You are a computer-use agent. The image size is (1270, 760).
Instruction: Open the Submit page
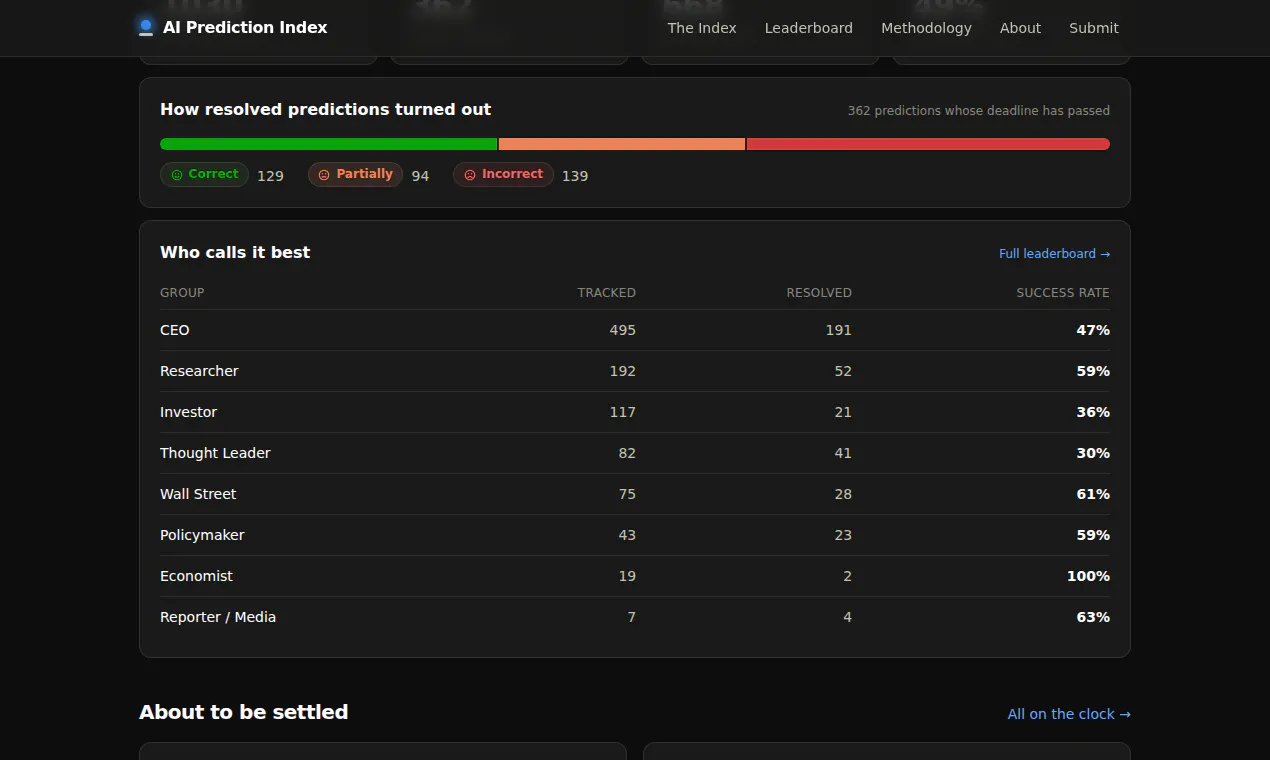pyautogui.click(x=1094, y=28)
